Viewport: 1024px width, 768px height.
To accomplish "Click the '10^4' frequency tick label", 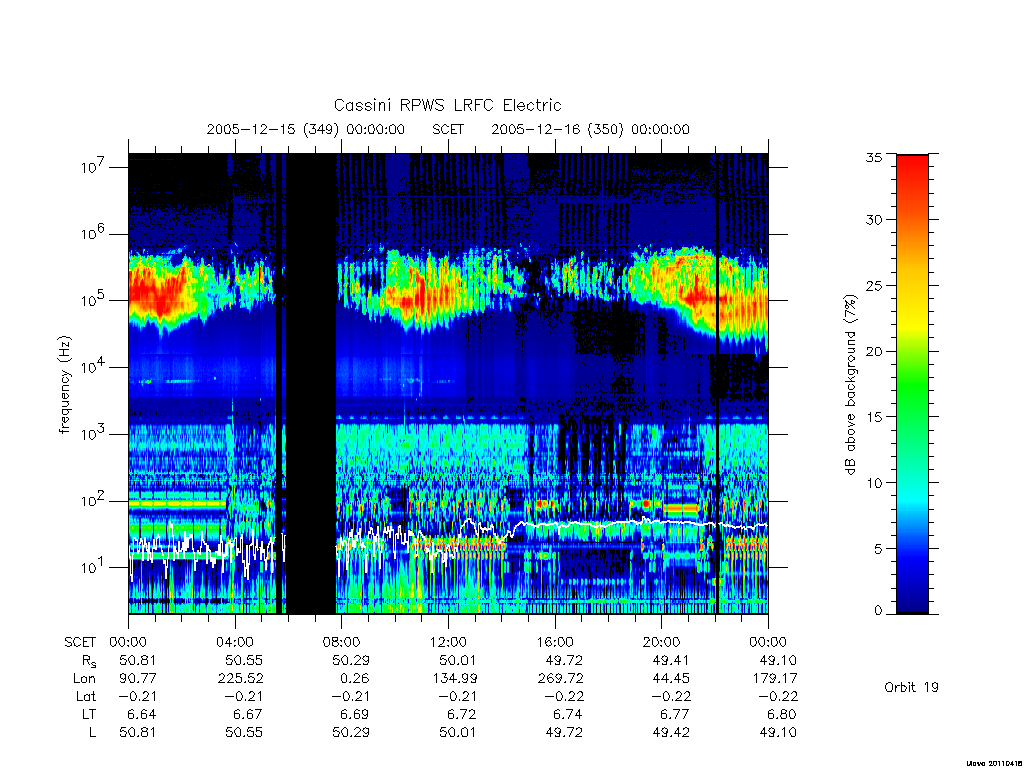I will [93, 366].
